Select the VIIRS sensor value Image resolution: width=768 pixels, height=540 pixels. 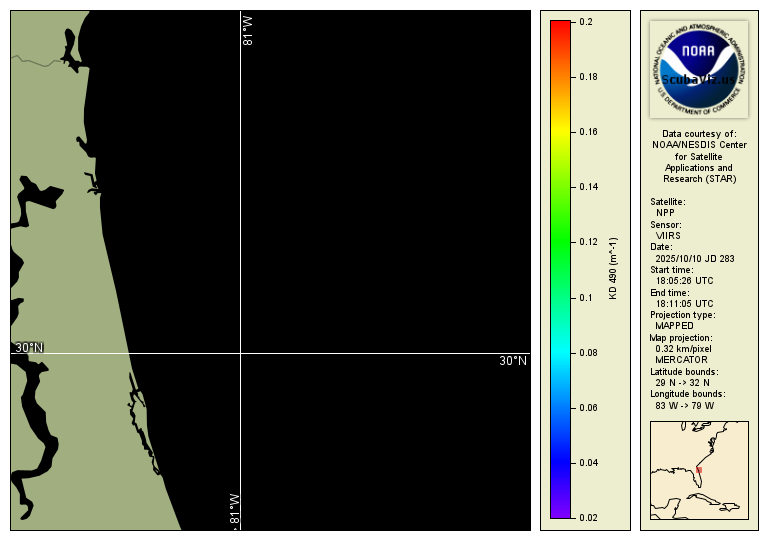(x=668, y=235)
